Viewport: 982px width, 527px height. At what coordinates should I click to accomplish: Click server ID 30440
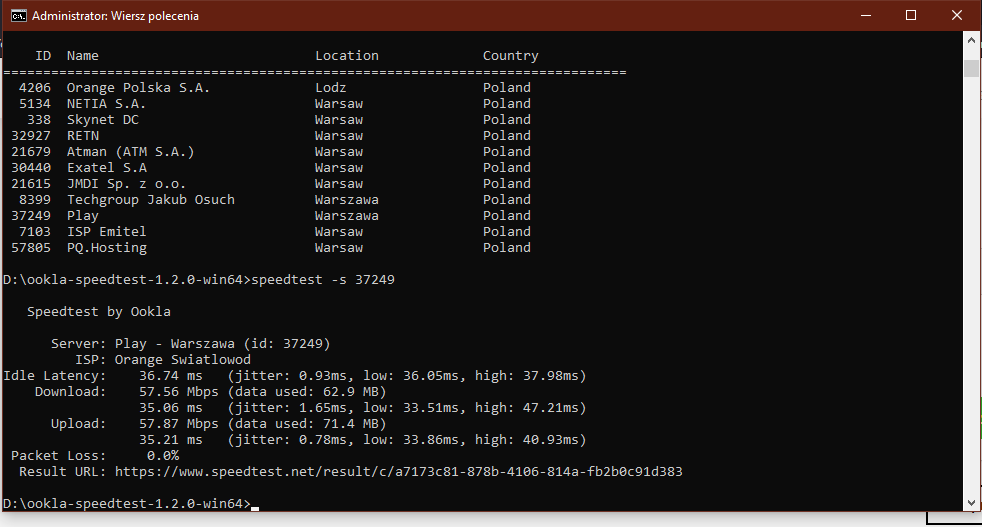pos(31,167)
